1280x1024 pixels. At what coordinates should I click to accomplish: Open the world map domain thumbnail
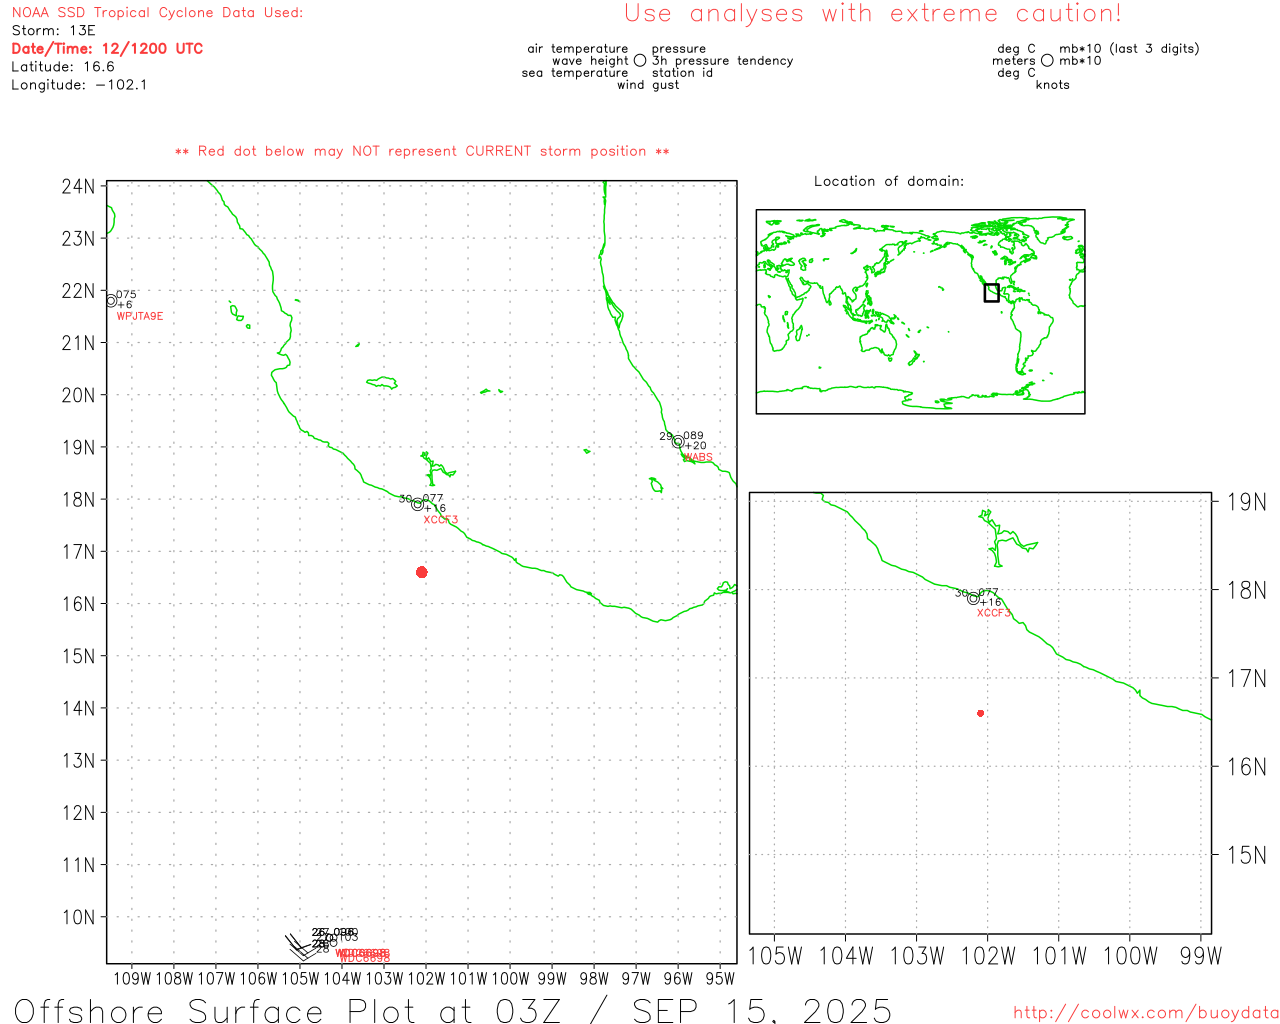click(920, 311)
